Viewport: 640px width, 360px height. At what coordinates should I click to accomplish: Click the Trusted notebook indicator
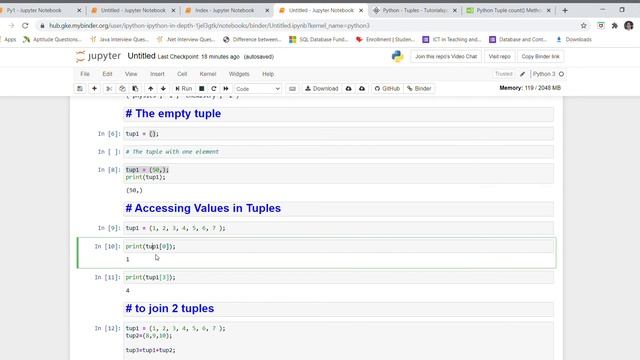click(504, 74)
